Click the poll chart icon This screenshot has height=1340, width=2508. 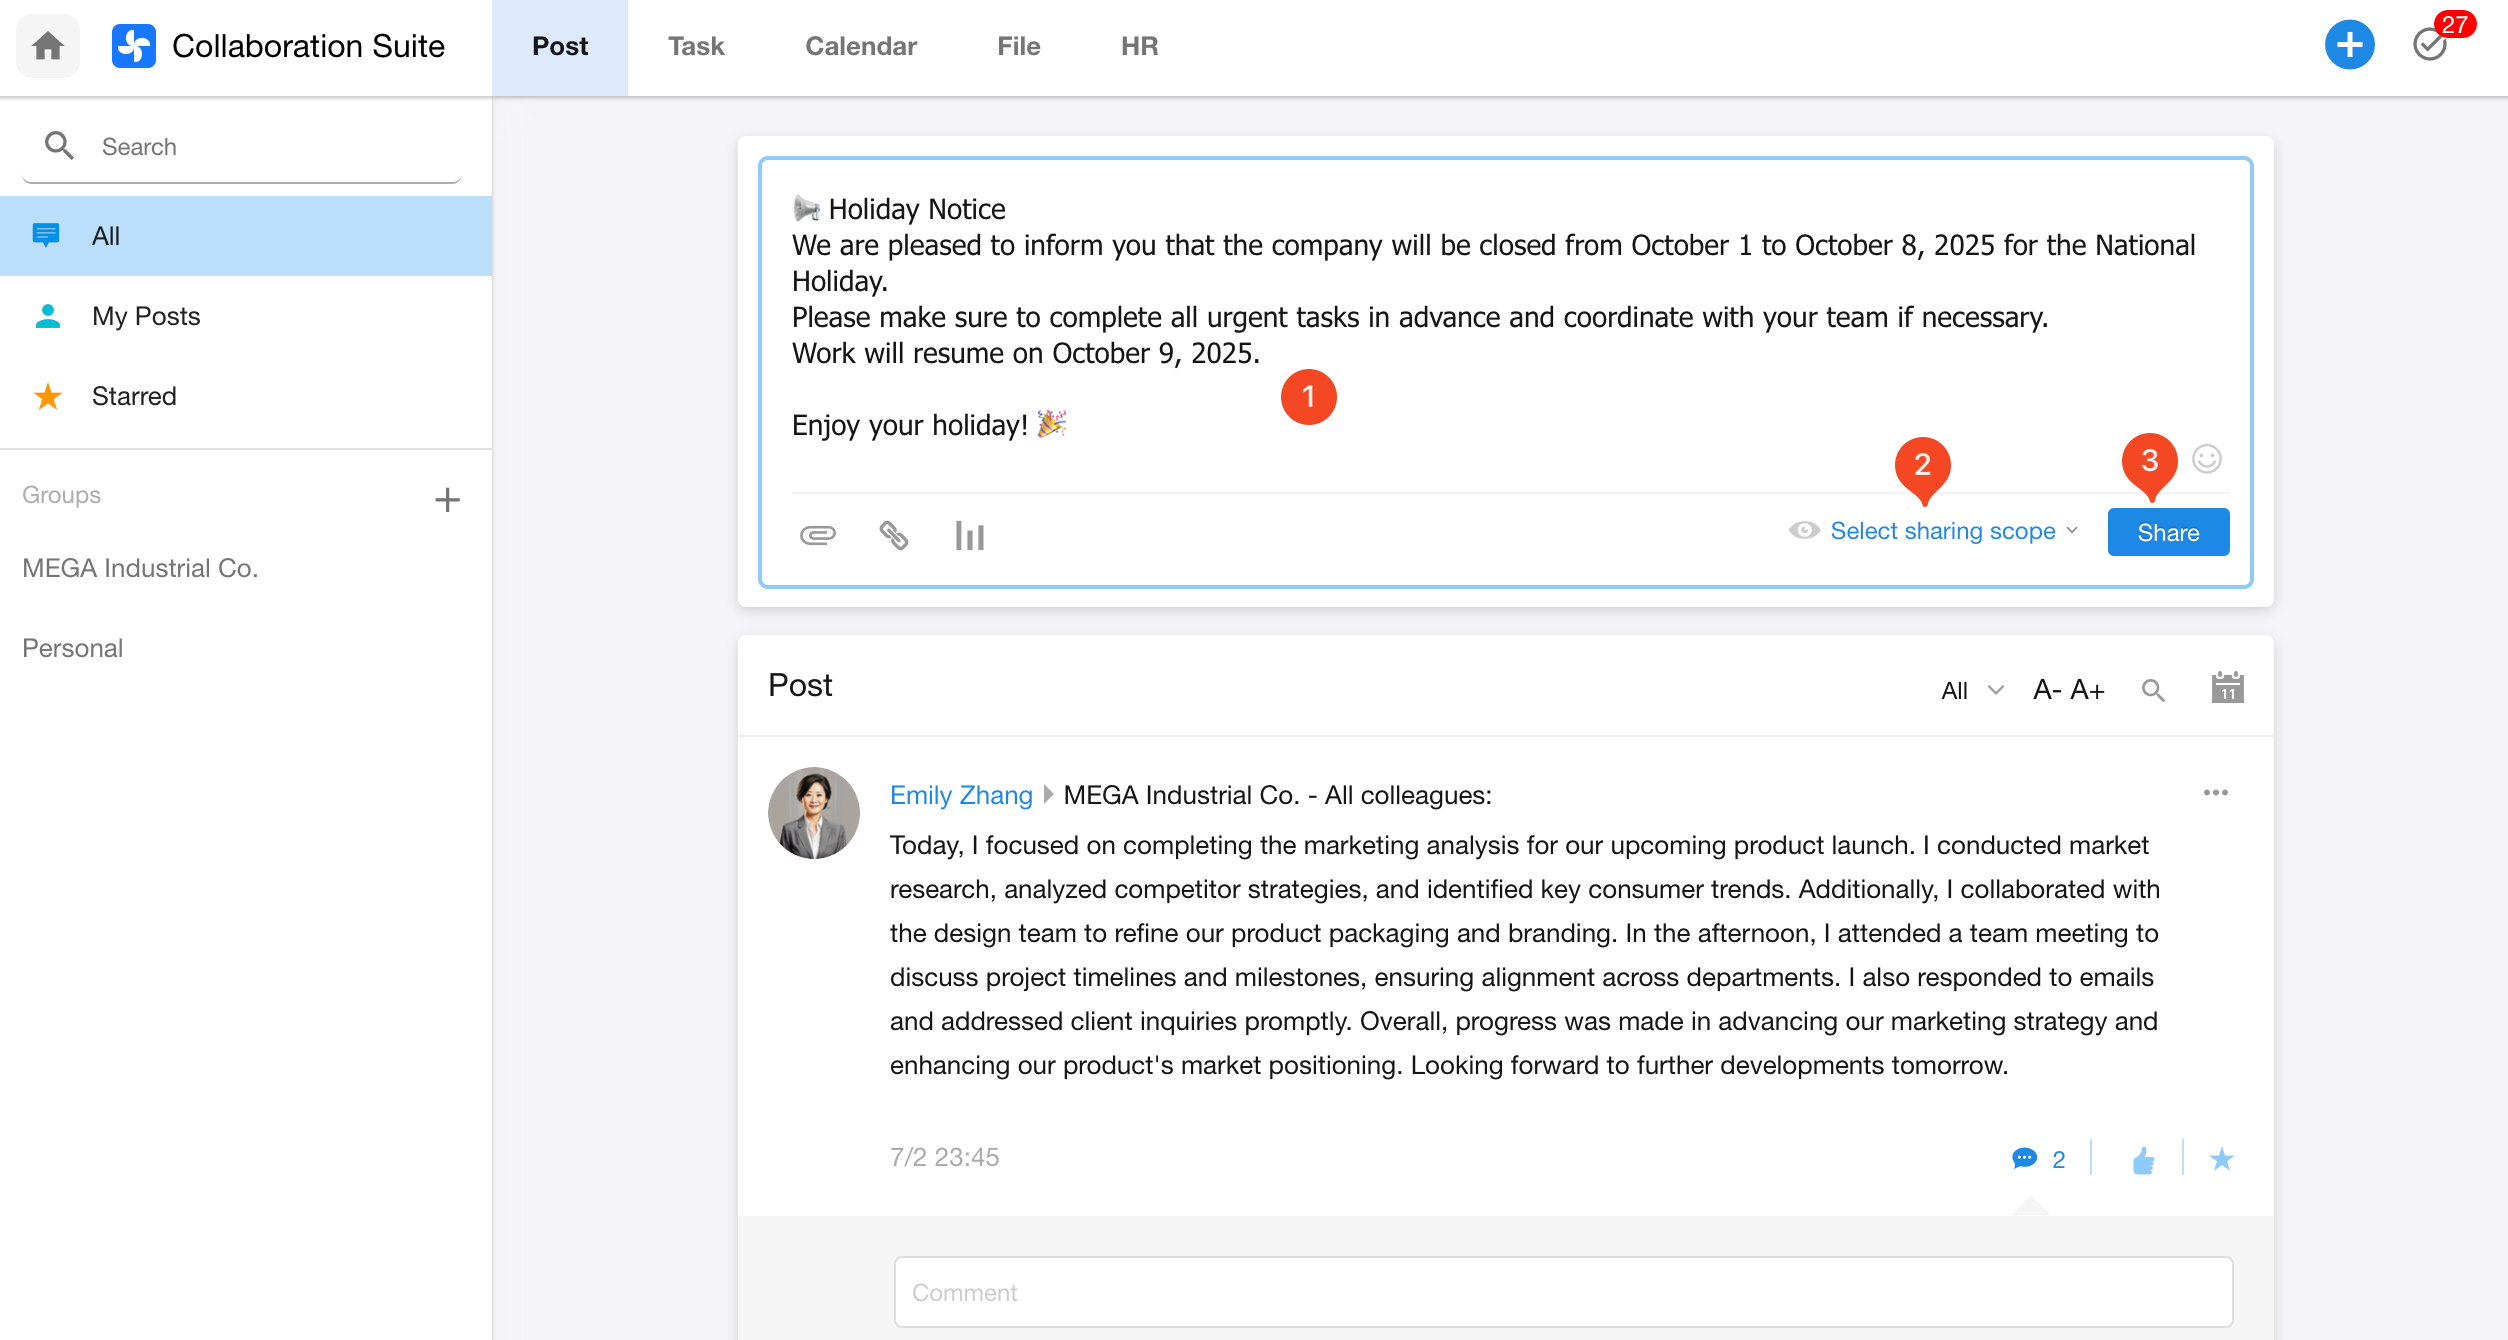[969, 535]
